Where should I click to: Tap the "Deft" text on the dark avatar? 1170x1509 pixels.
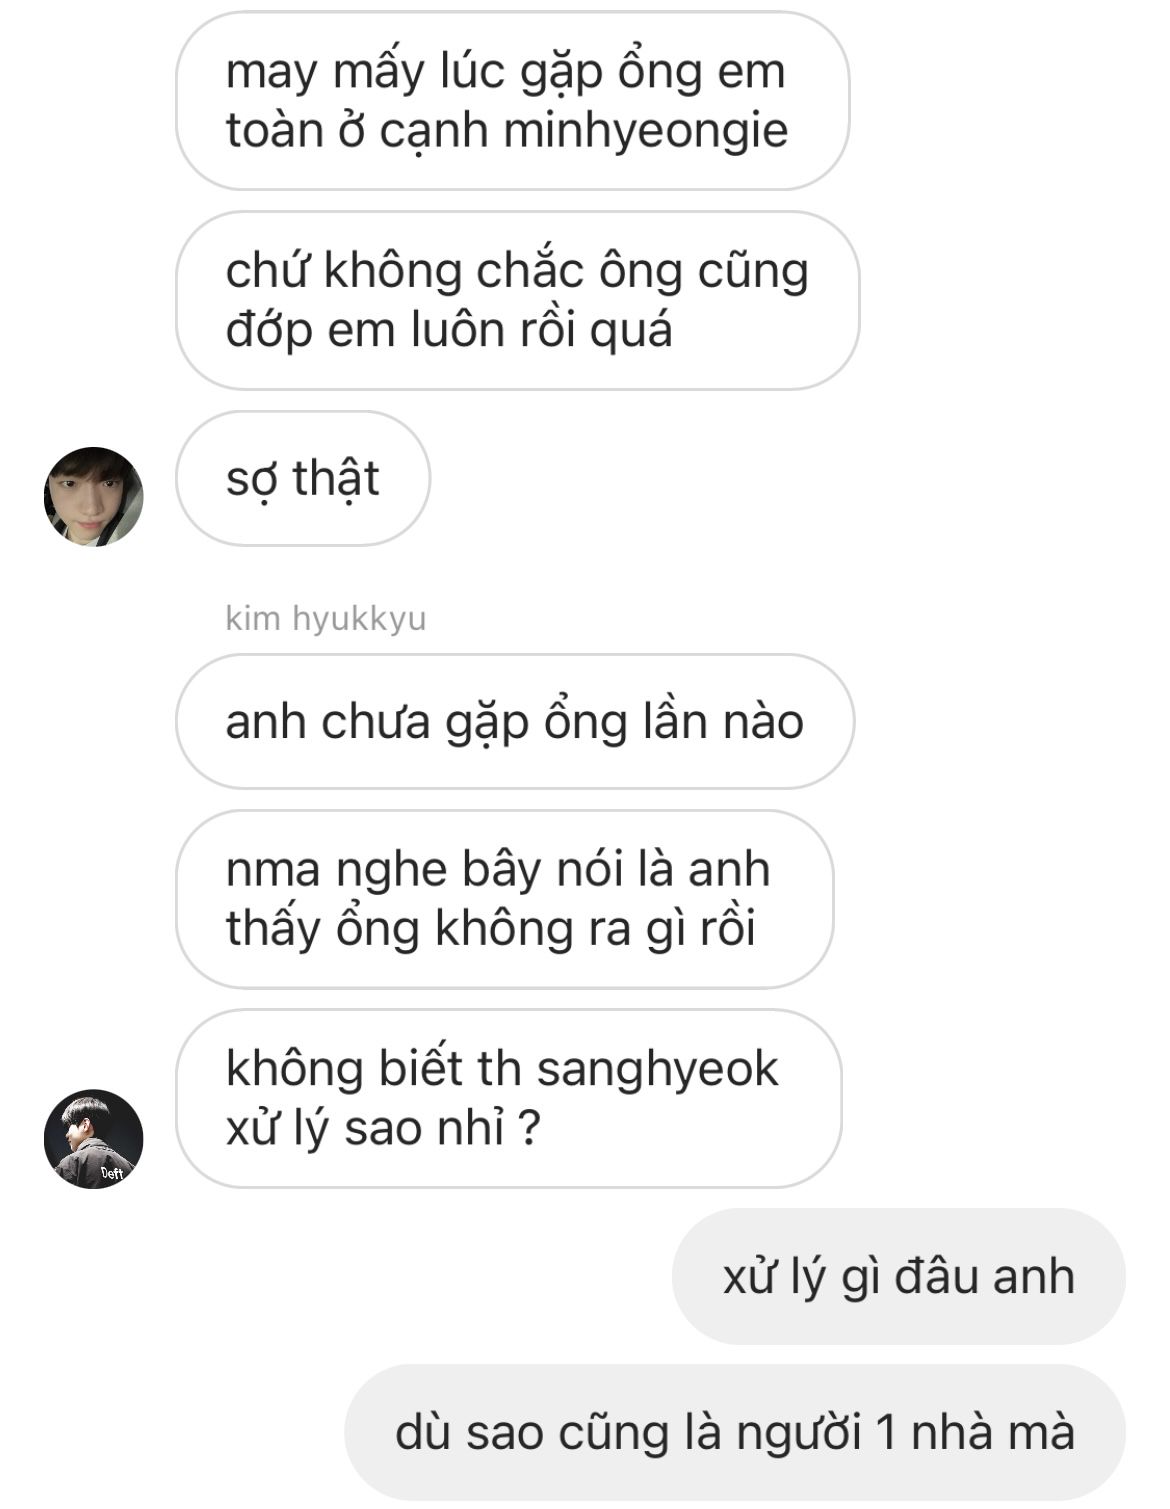coord(111,1172)
